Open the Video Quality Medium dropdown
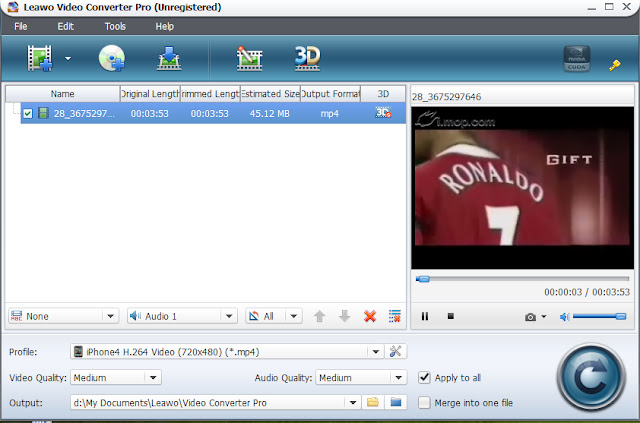640x423 pixels. pyautogui.click(x=116, y=378)
